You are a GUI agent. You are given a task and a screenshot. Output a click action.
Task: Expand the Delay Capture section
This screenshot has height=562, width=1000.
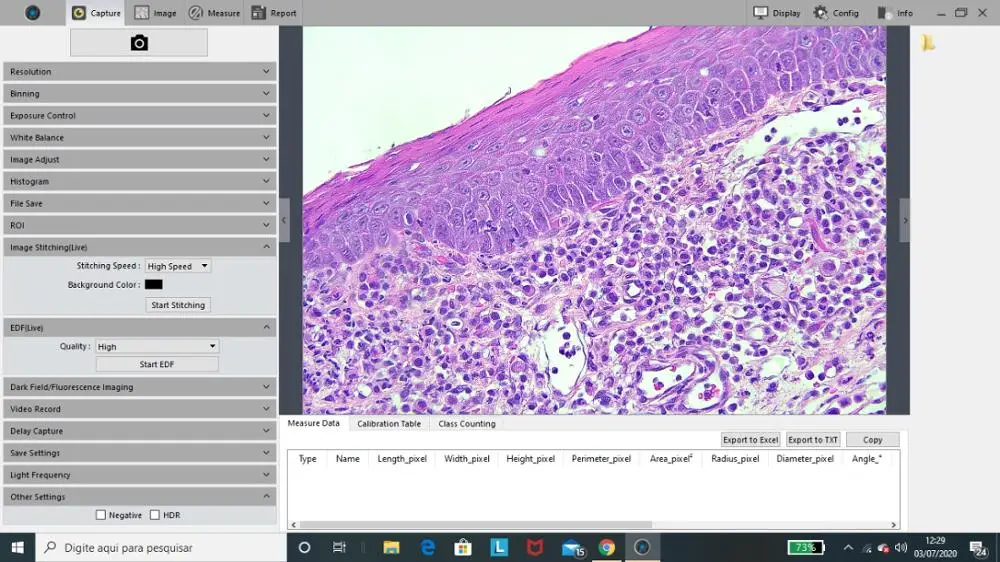pos(140,431)
